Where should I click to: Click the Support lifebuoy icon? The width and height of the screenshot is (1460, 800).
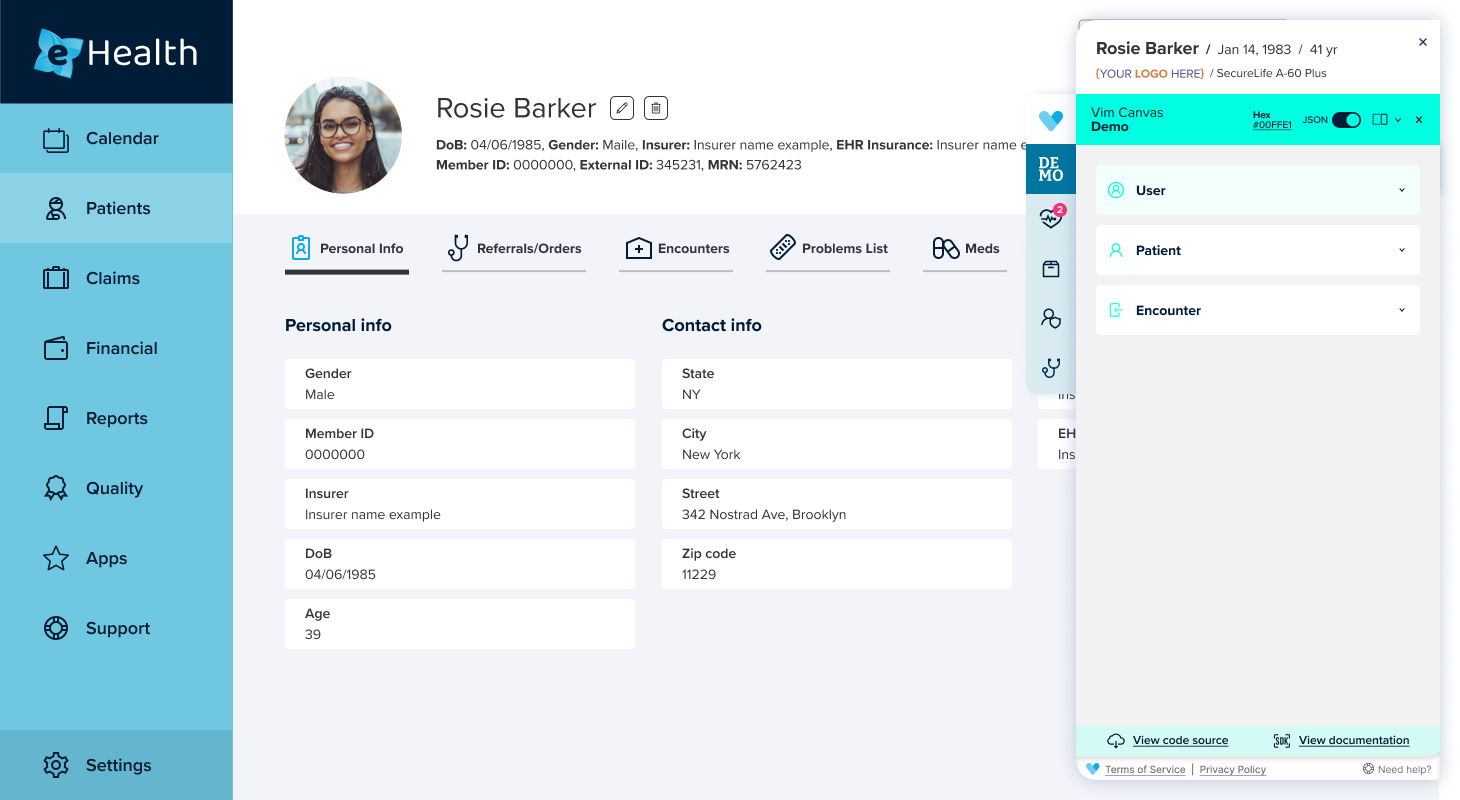click(56, 628)
